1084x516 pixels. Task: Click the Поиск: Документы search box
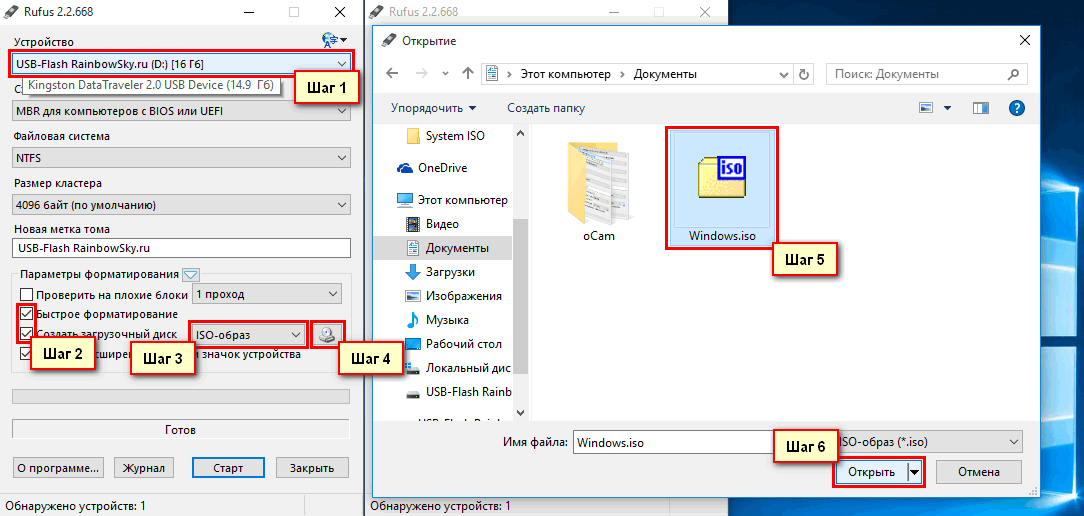(x=926, y=74)
